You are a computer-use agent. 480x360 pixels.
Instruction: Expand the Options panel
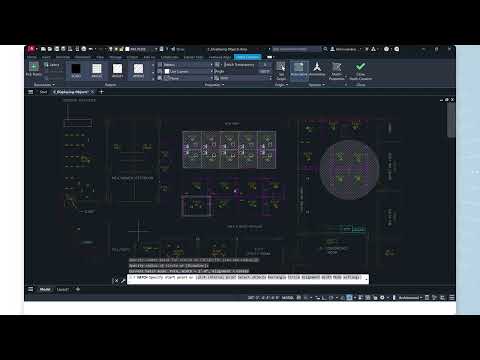coord(316,85)
